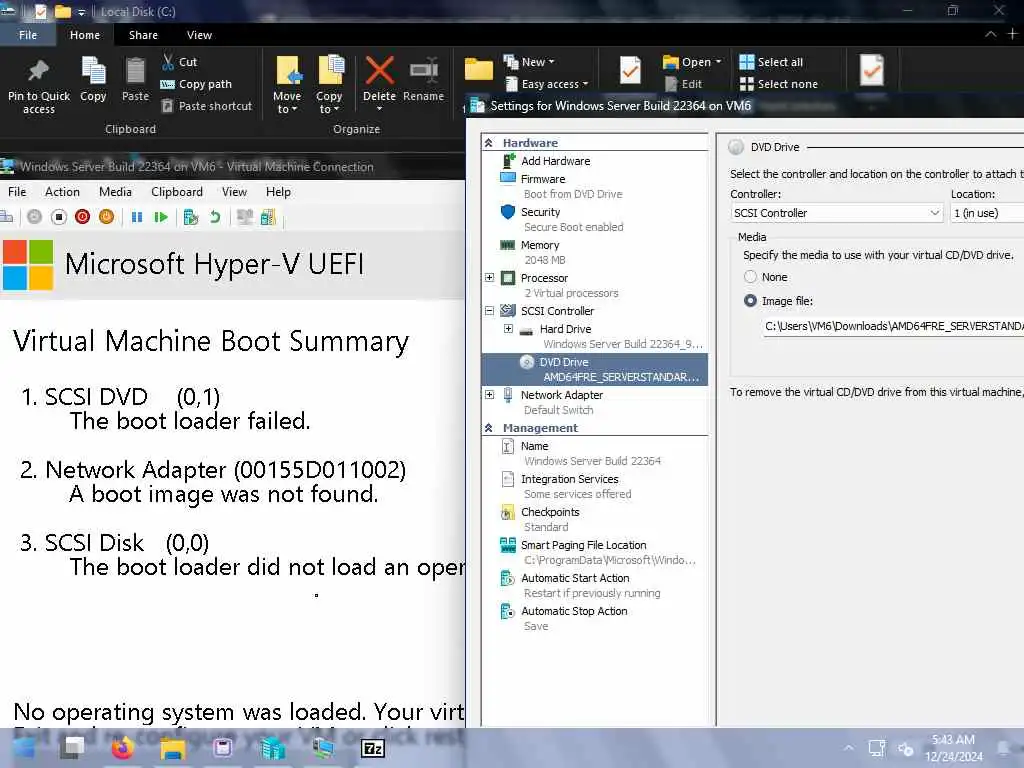
Task: Collapse the Management section header
Action: (x=488, y=428)
